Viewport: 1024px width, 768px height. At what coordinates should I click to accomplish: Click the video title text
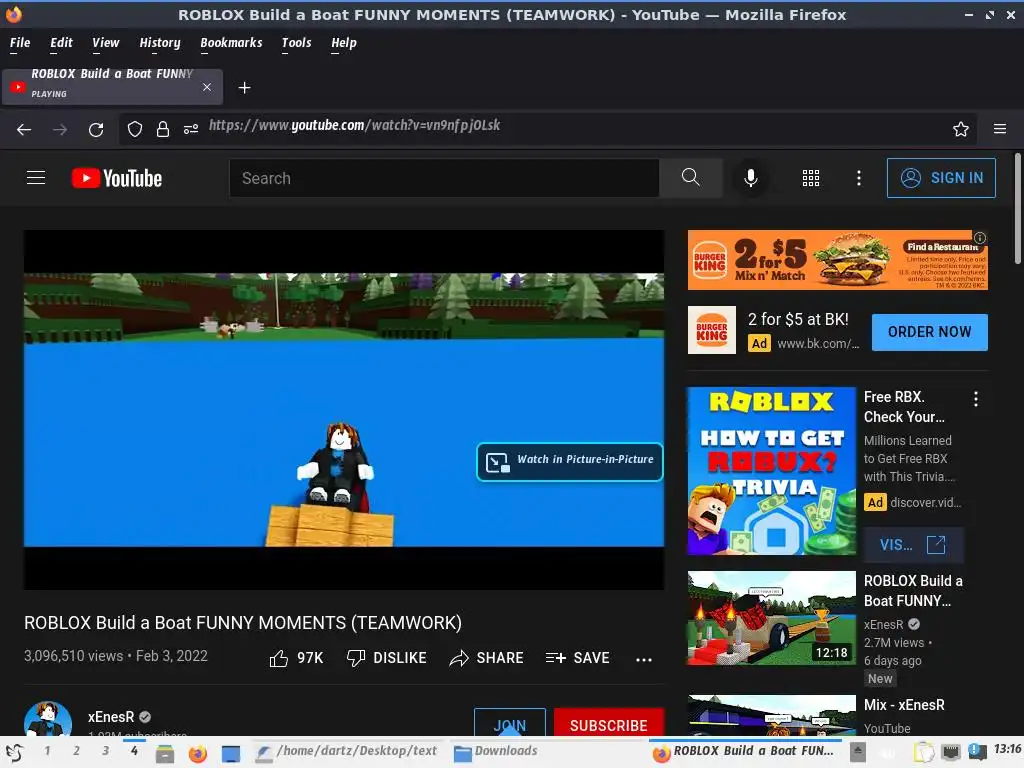pyautogui.click(x=243, y=623)
